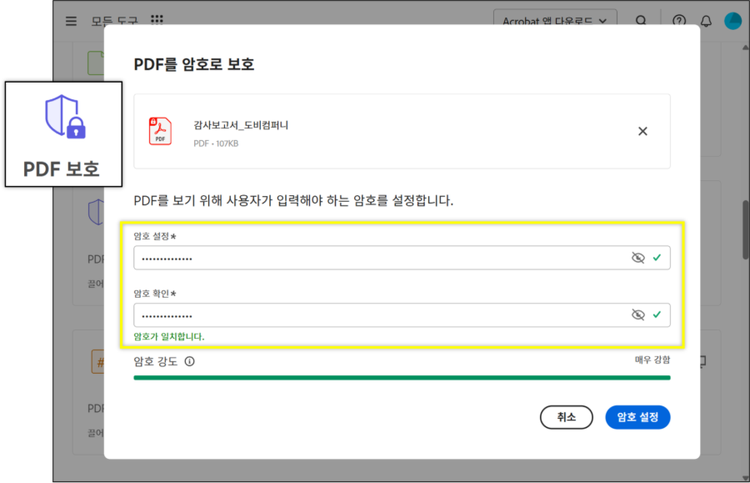The width and height of the screenshot is (750, 483).
Task: Open the notifications bell icon
Action: point(706,21)
